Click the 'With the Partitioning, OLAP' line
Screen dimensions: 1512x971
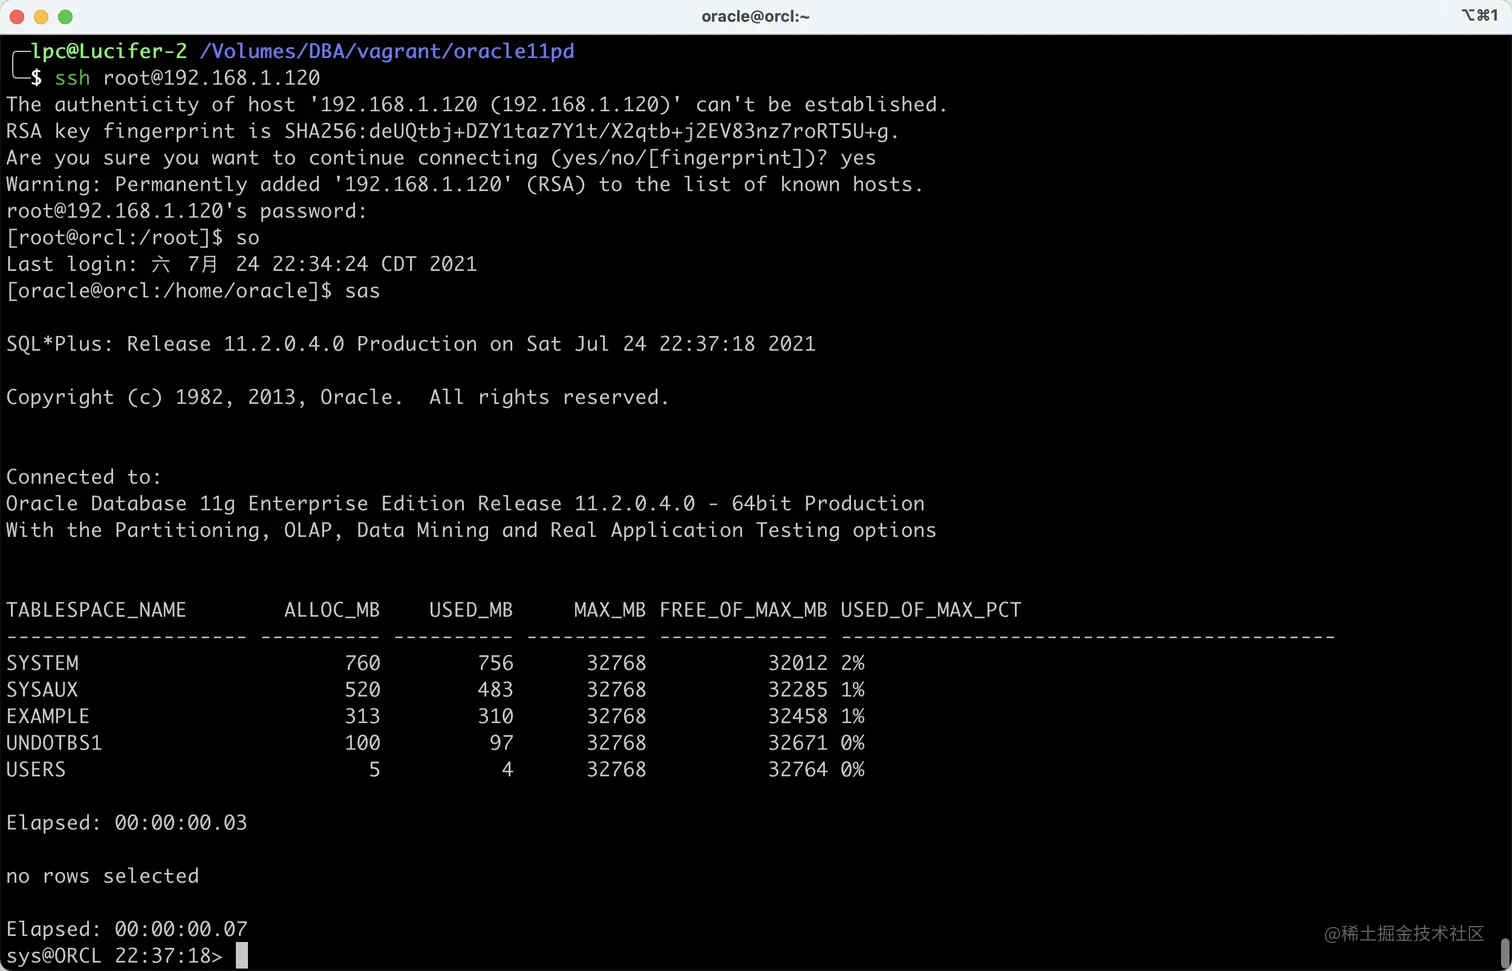coord(471,530)
